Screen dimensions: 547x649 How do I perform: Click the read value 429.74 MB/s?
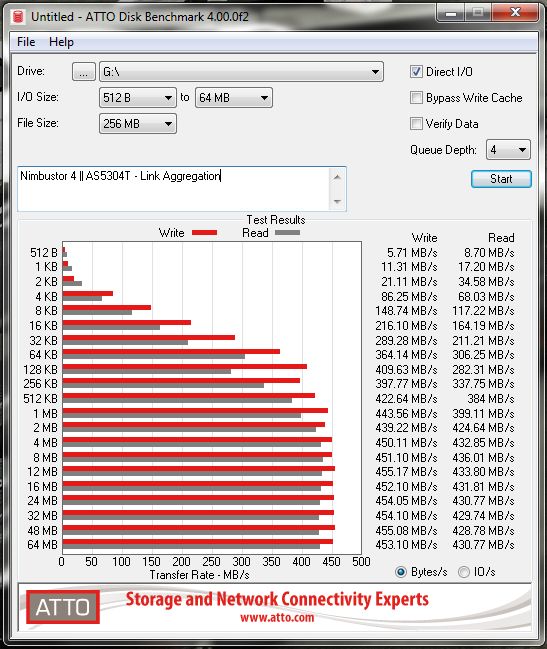pyautogui.click(x=483, y=515)
